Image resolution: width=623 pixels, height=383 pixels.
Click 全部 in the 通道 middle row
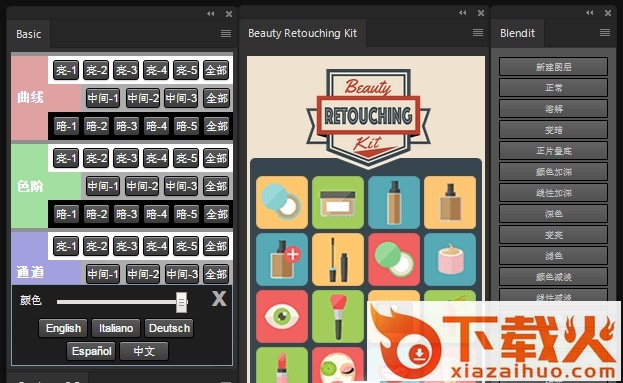pyautogui.click(x=217, y=274)
